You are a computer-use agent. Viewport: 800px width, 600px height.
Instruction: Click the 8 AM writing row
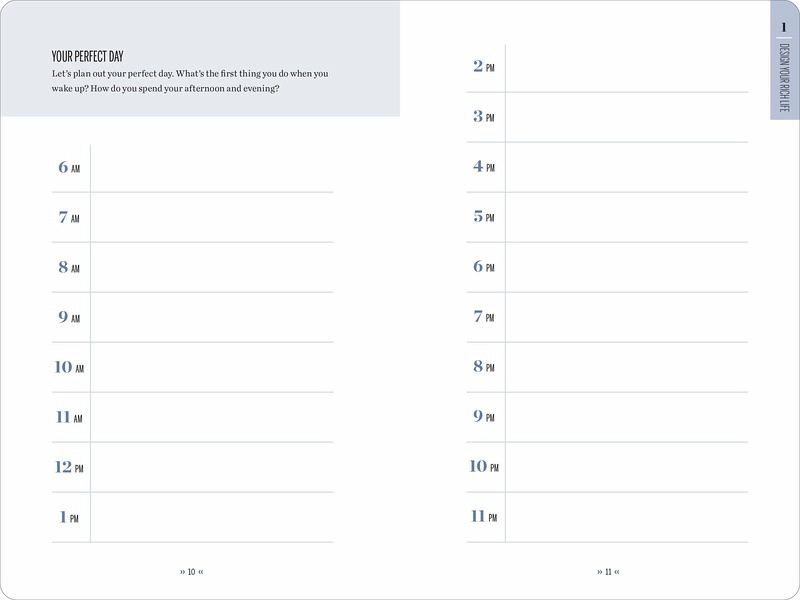212,268
